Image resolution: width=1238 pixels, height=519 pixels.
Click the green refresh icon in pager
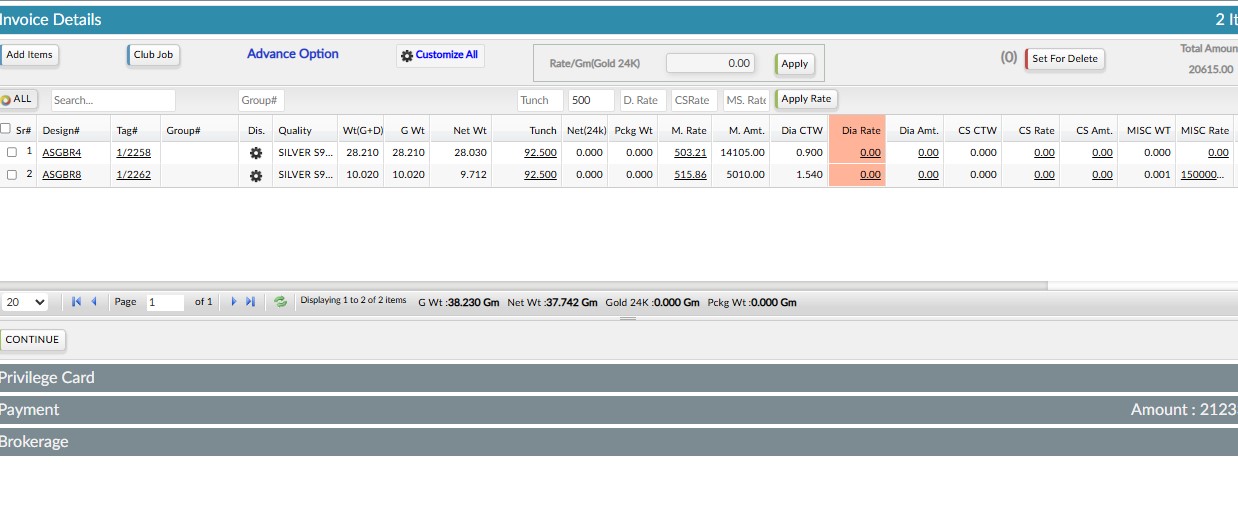(x=281, y=301)
